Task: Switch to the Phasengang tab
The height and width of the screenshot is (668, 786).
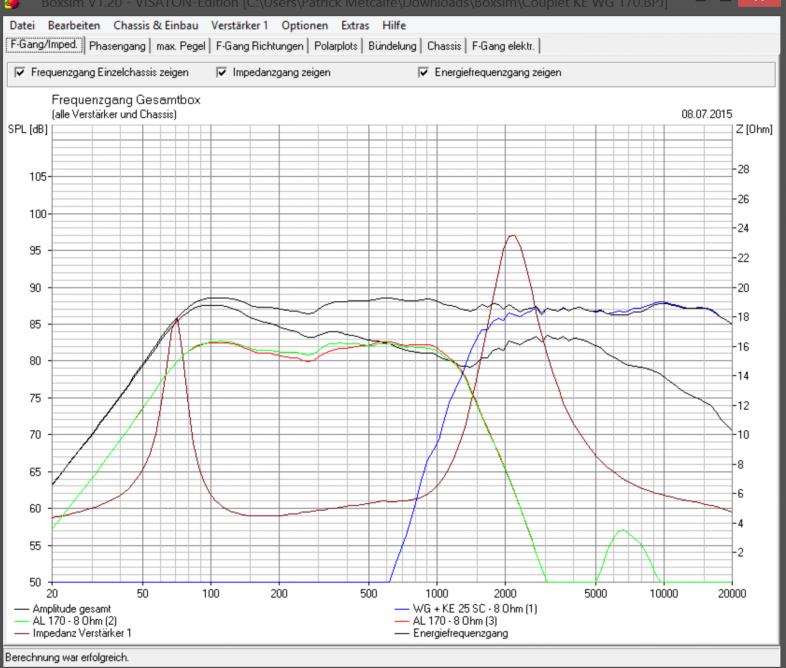Action: click(117, 46)
